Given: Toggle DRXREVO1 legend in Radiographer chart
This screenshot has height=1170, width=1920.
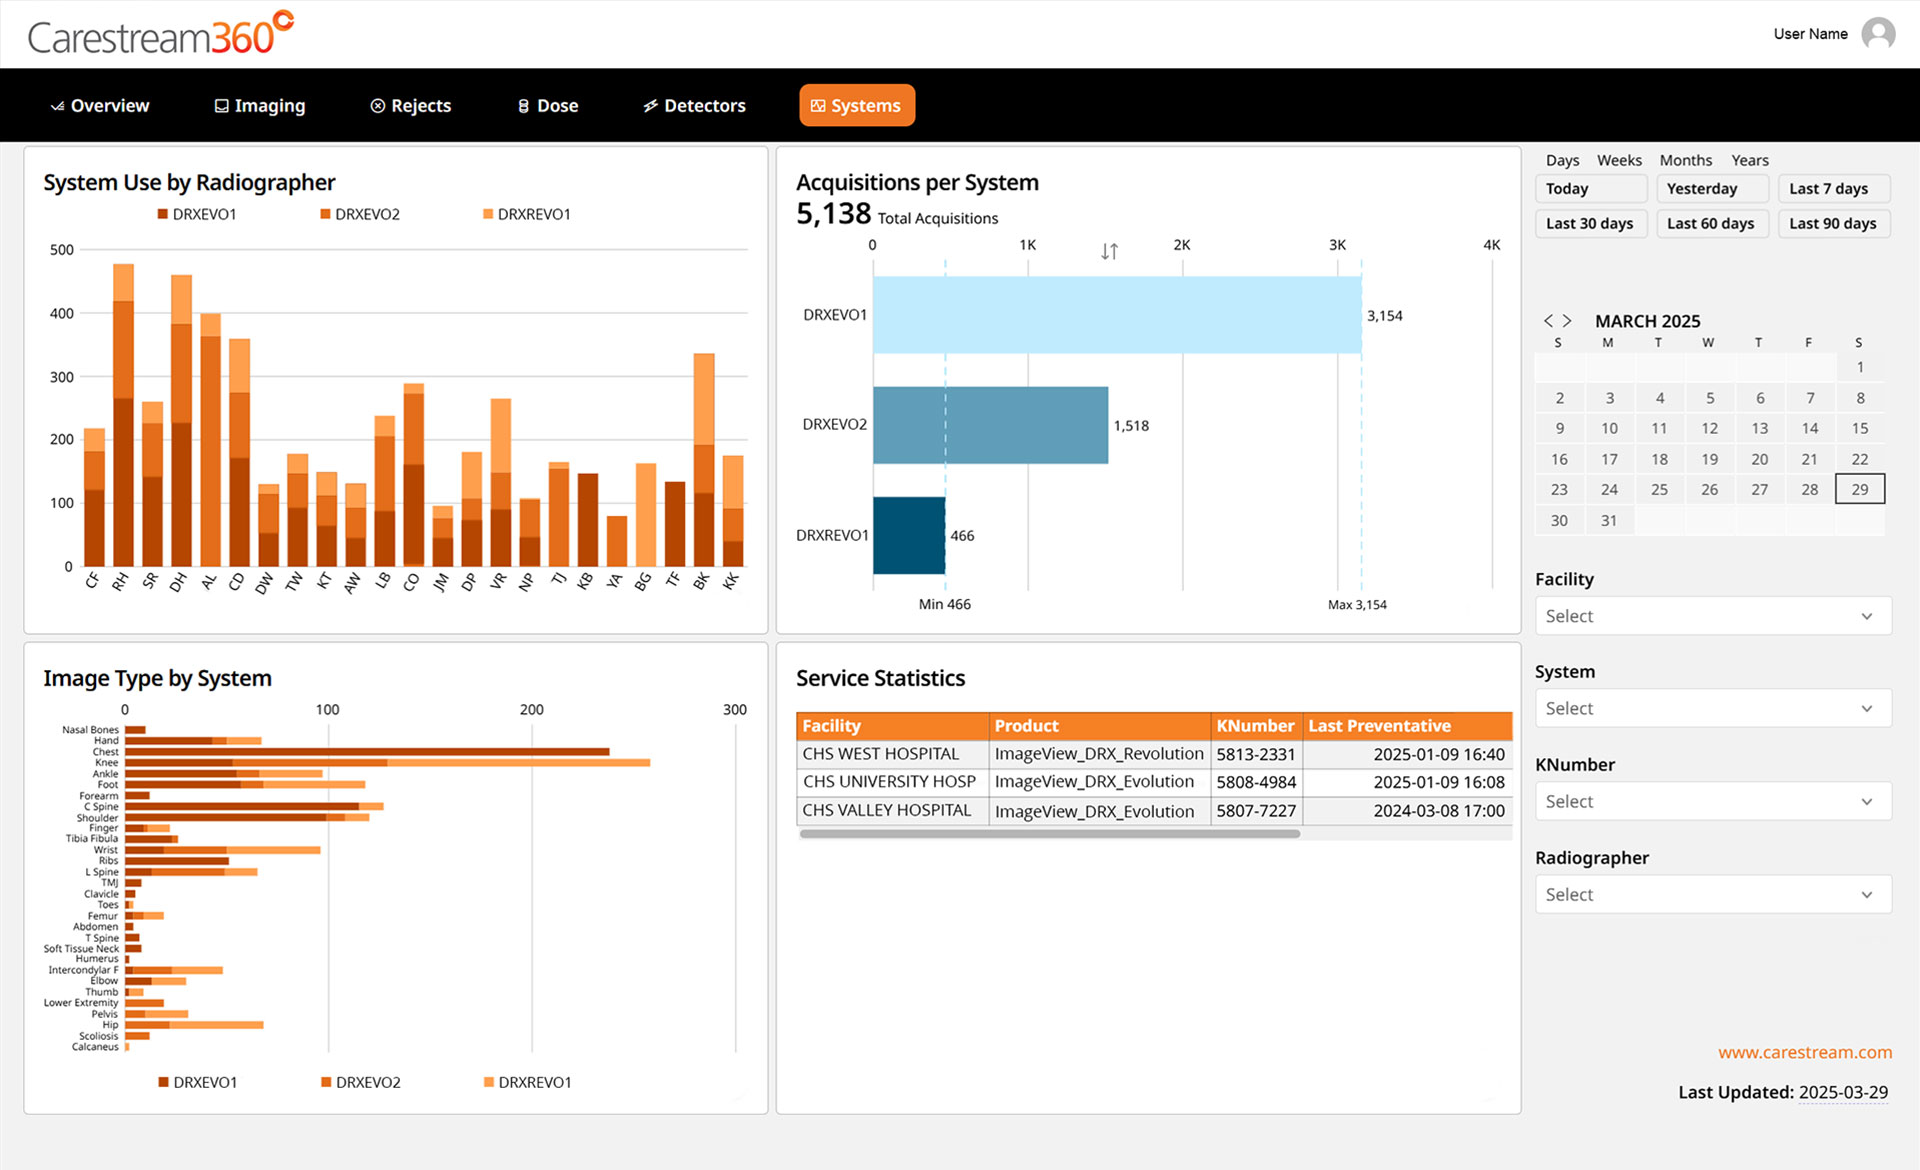Looking at the screenshot, I should tap(526, 214).
